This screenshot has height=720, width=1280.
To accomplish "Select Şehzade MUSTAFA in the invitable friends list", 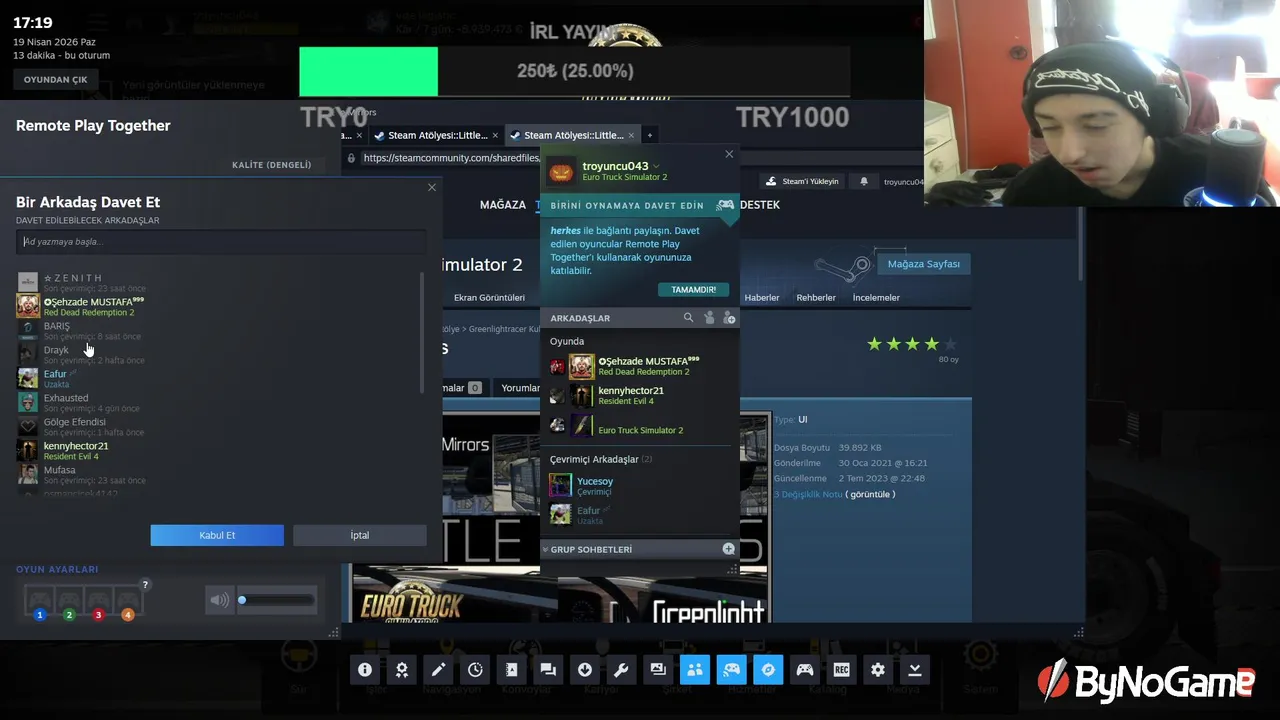I will coord(218,306).
